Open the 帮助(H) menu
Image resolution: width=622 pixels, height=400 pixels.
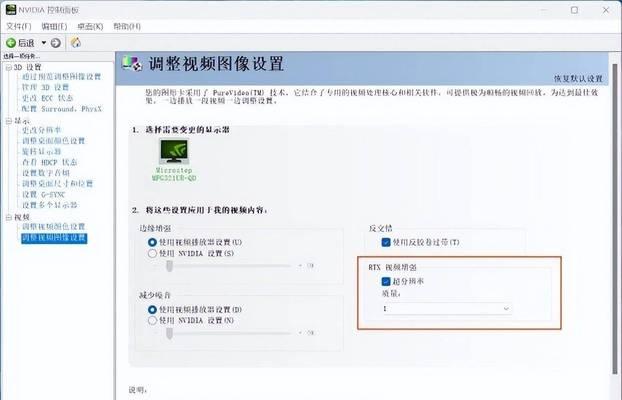tap(127, 26)
